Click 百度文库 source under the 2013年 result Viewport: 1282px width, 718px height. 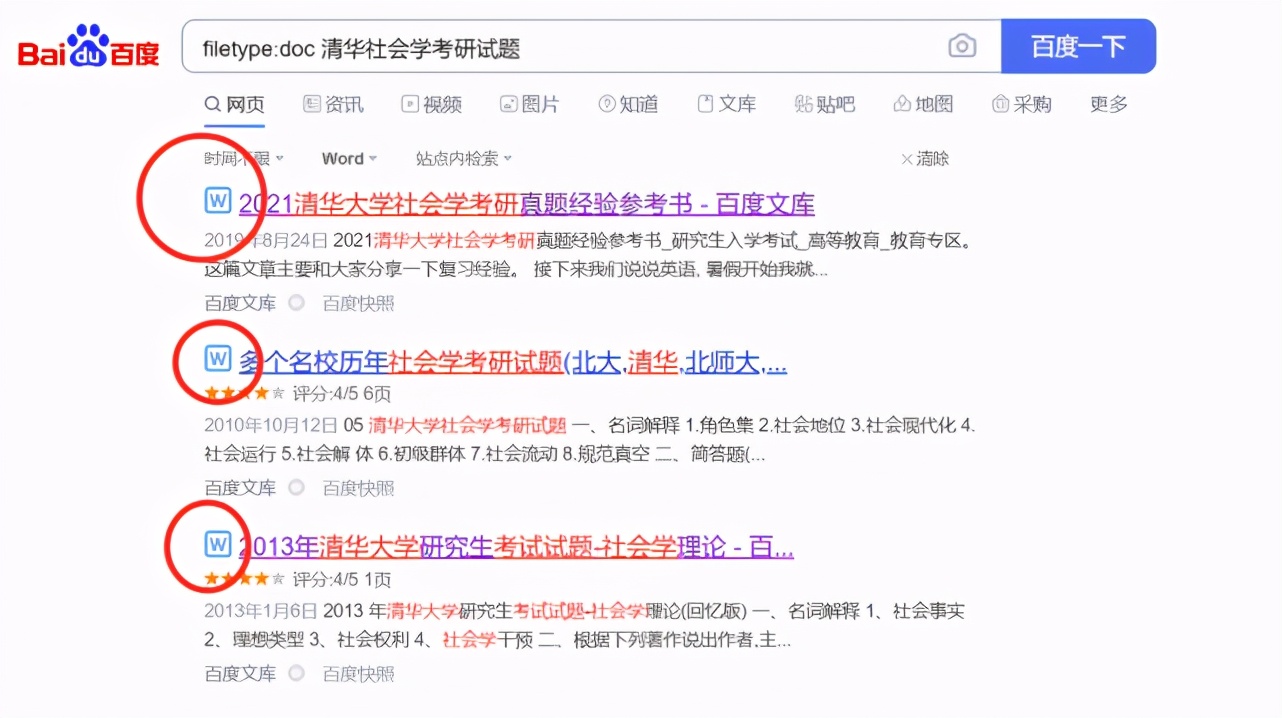[240, 673]
